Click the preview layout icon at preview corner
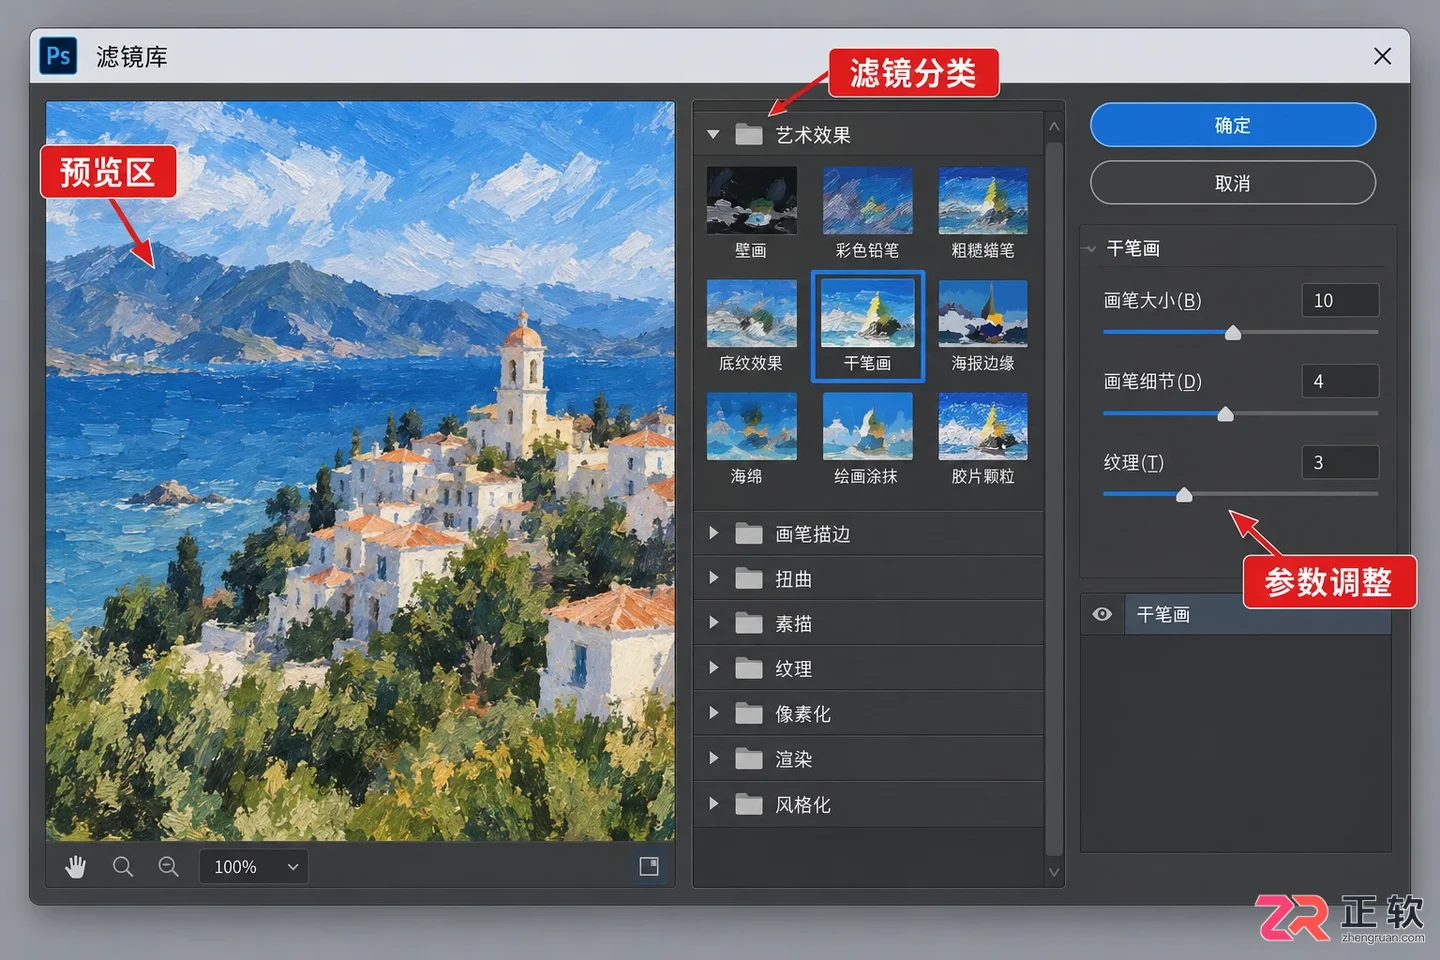The height and width of the screenshot is (960, 1440). point(649,866)
